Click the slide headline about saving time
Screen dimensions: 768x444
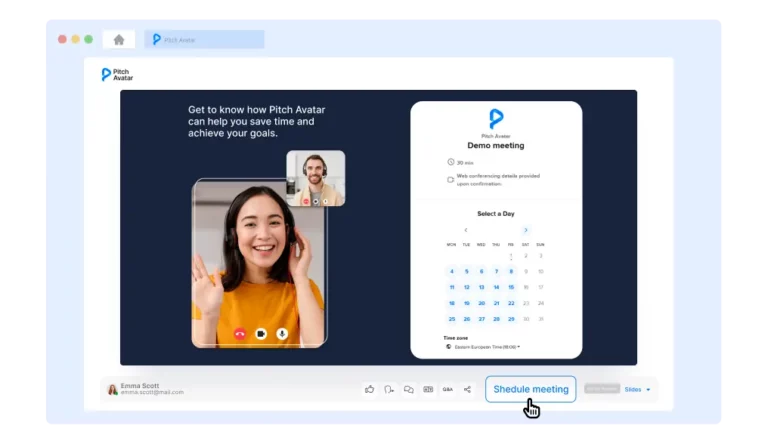click(257, 122)
